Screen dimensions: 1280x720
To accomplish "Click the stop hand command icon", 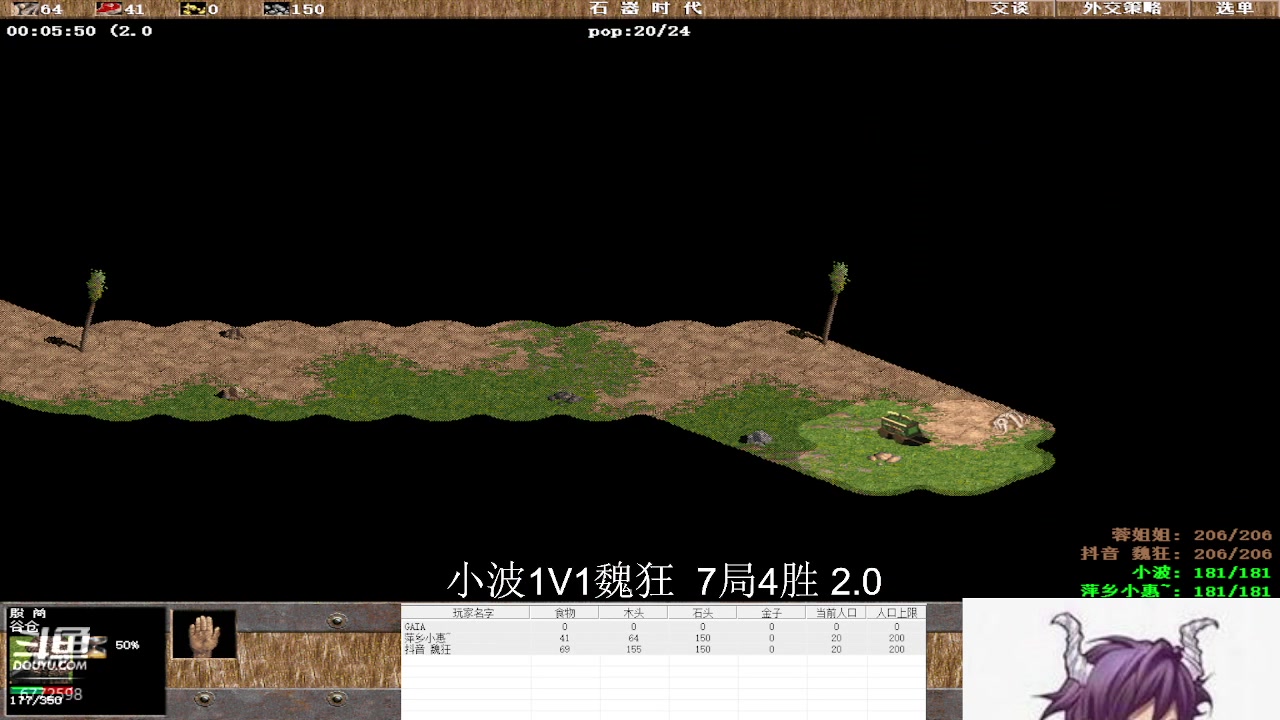I will point(204,634).
